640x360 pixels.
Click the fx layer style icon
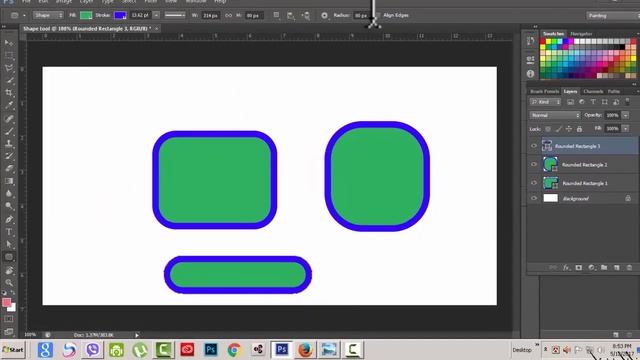pyautogui.click(x=566, y=267)
